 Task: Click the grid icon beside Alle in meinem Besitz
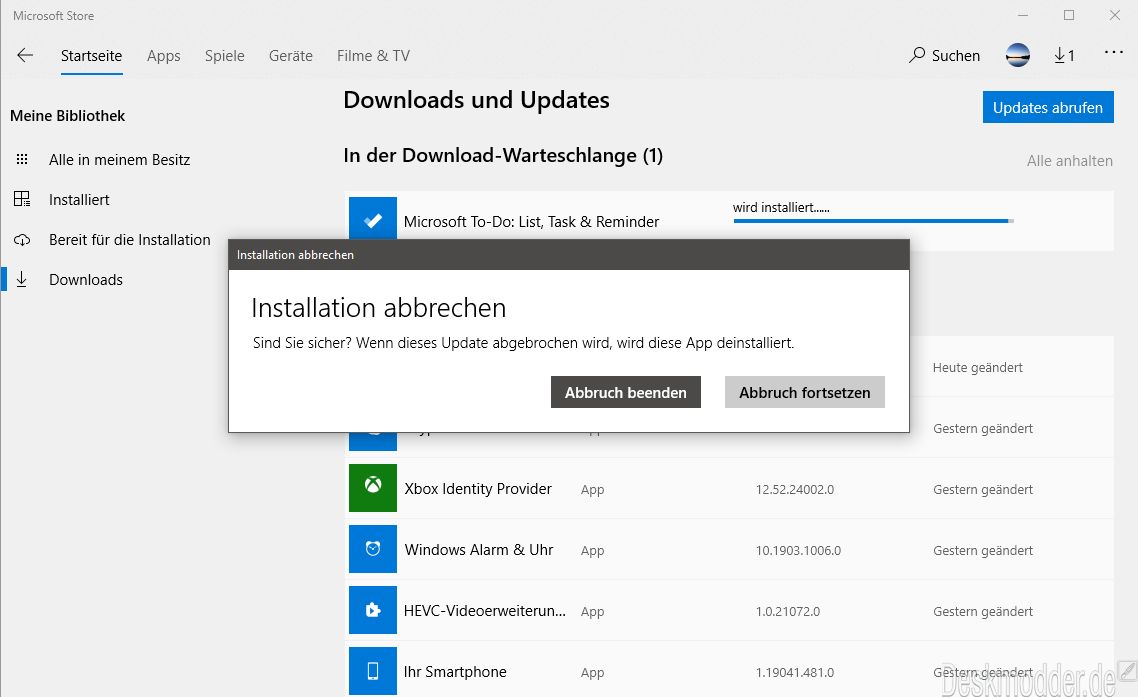[22, 159]
